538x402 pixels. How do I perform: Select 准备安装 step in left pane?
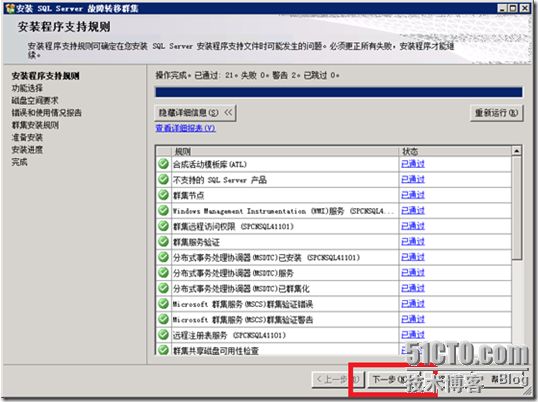pos(27,138)
